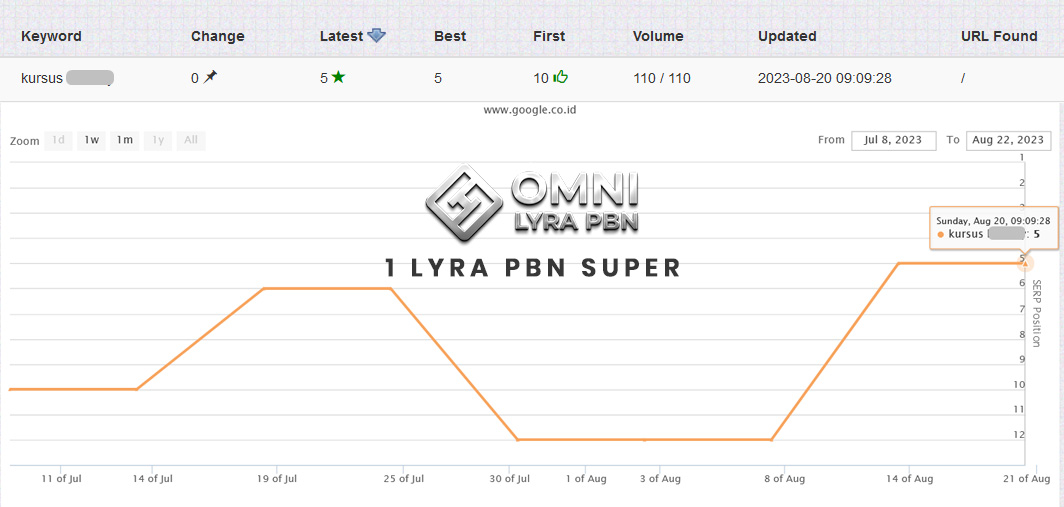This screenshot has width=1064, height=507.
Task: Click the URL Found value slash
Action: 963,79
